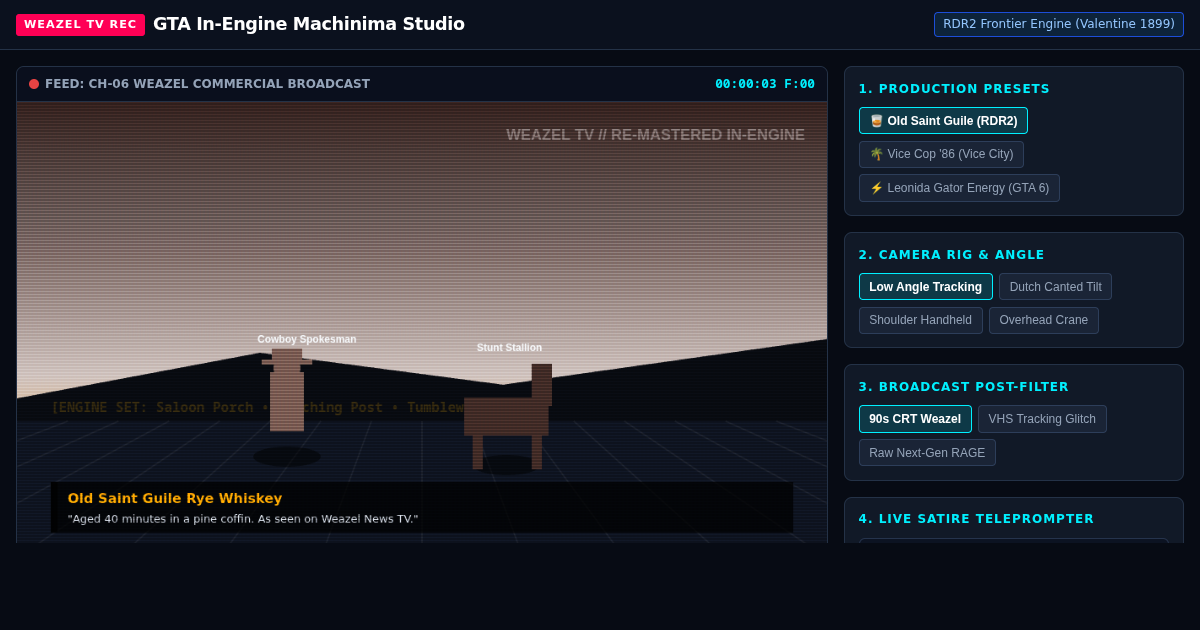Click the RDR2 Frontier Engine badge
This screenshot has height=630, width=1200.
[x=1059, y=24]
